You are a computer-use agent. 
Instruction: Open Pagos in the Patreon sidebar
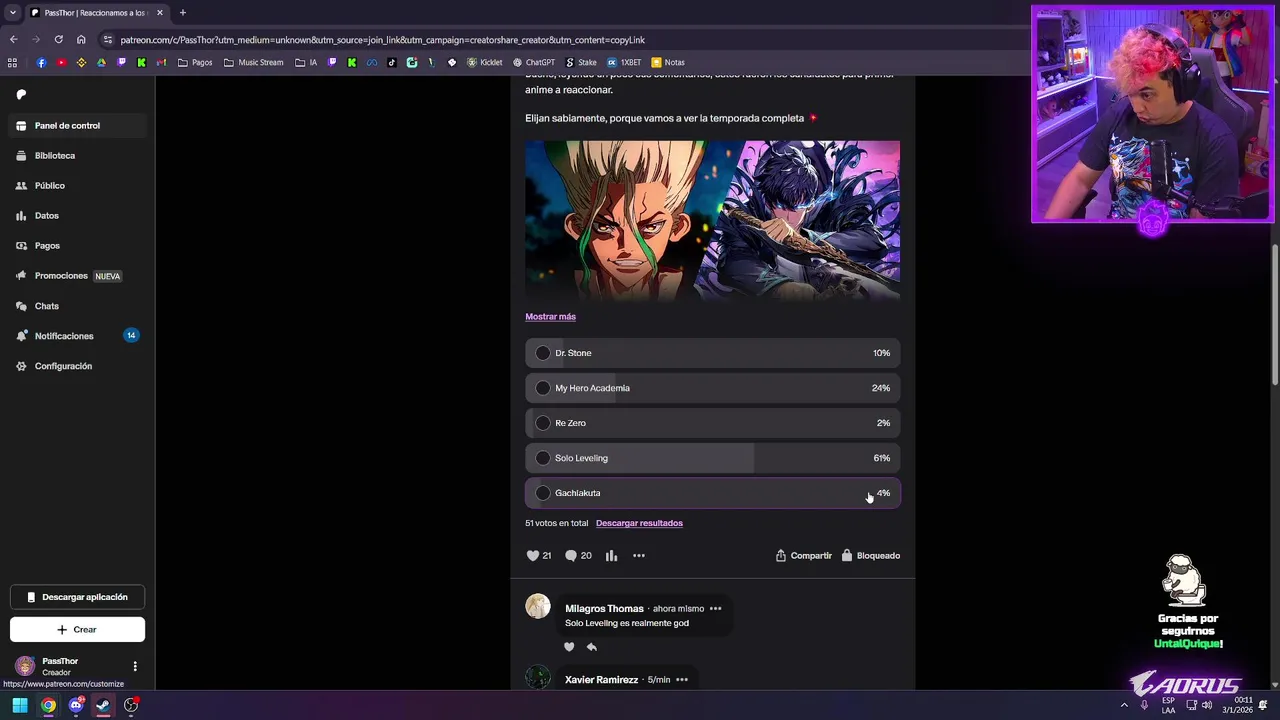78,246
